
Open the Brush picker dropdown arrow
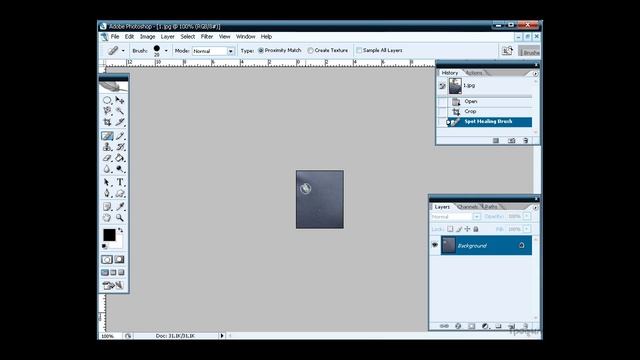[x=166, y=51]
